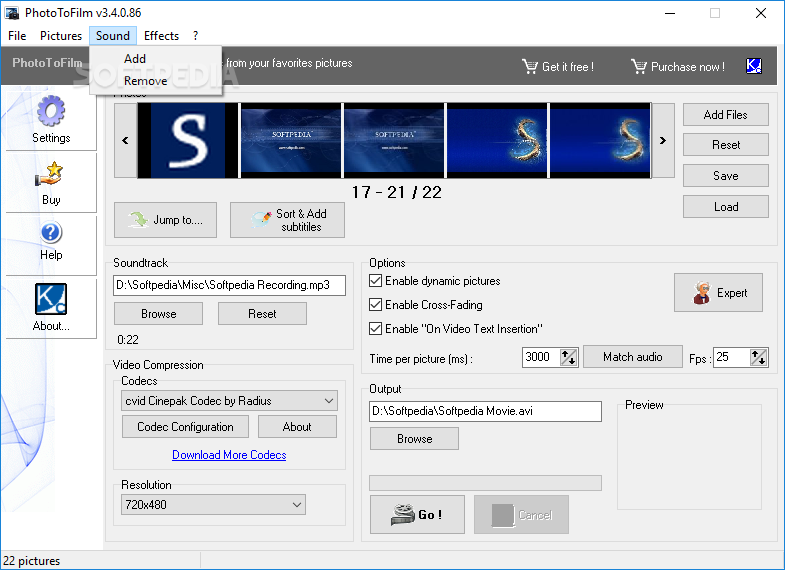
Task: Open the File menu
Action: (x=17, y=36)
